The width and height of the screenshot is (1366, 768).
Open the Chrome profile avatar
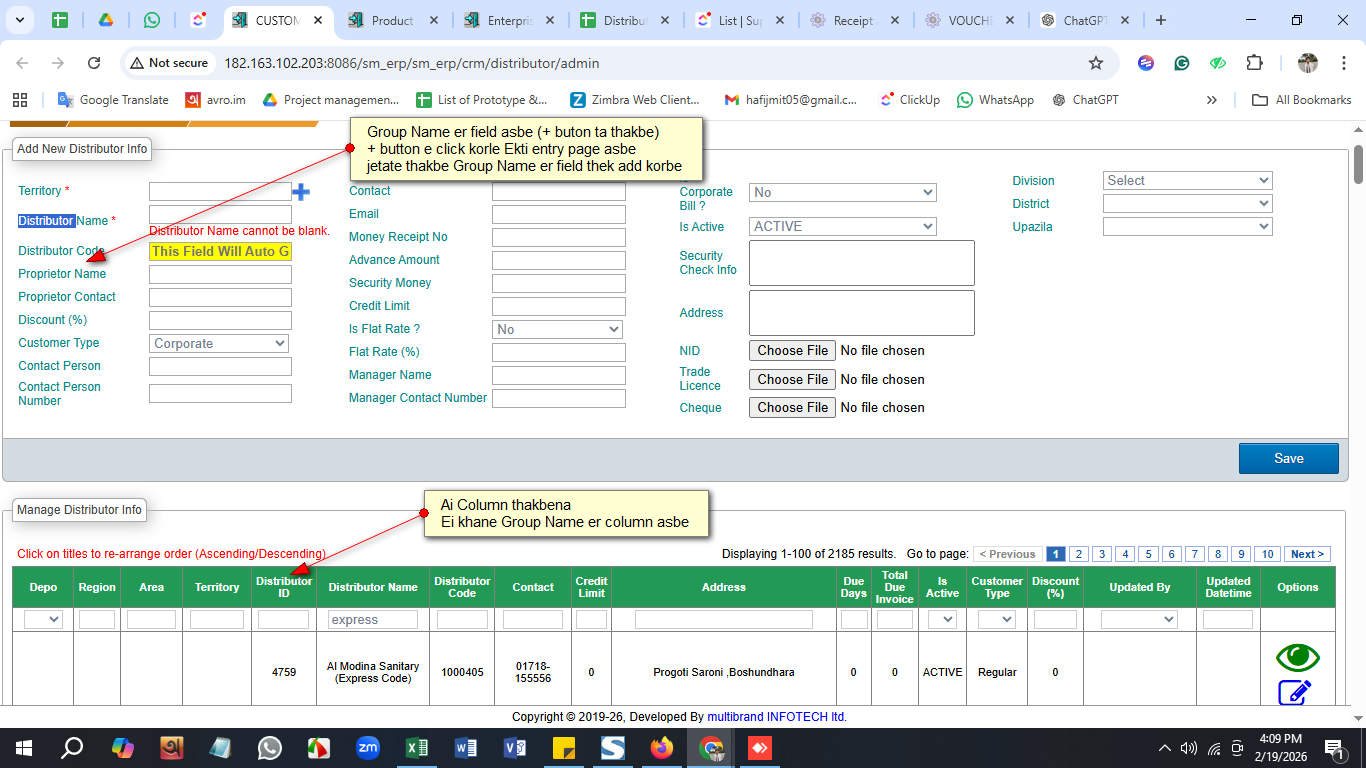point(1308,63)
